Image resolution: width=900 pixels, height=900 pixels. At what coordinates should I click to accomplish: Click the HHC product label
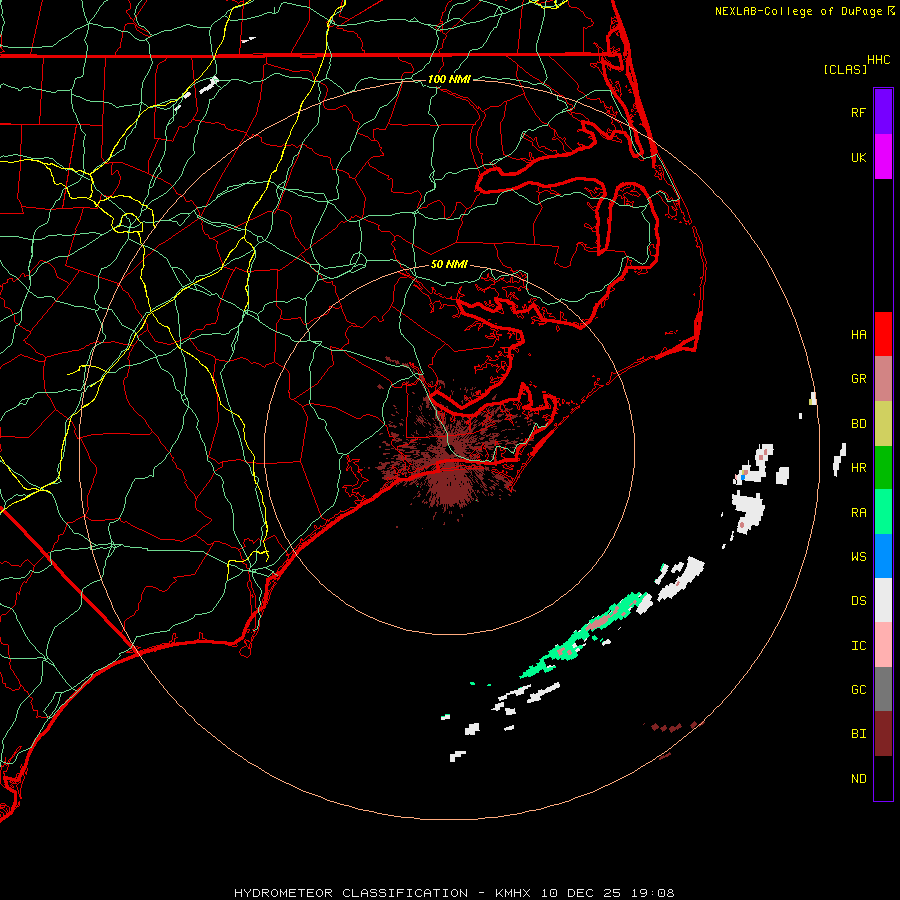pos(878,60)
